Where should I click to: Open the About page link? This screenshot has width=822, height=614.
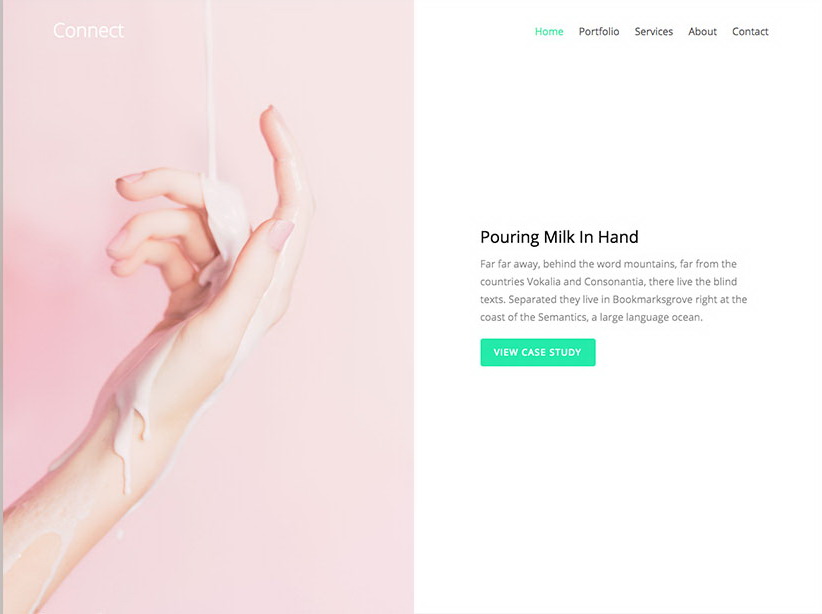[702, 31]
